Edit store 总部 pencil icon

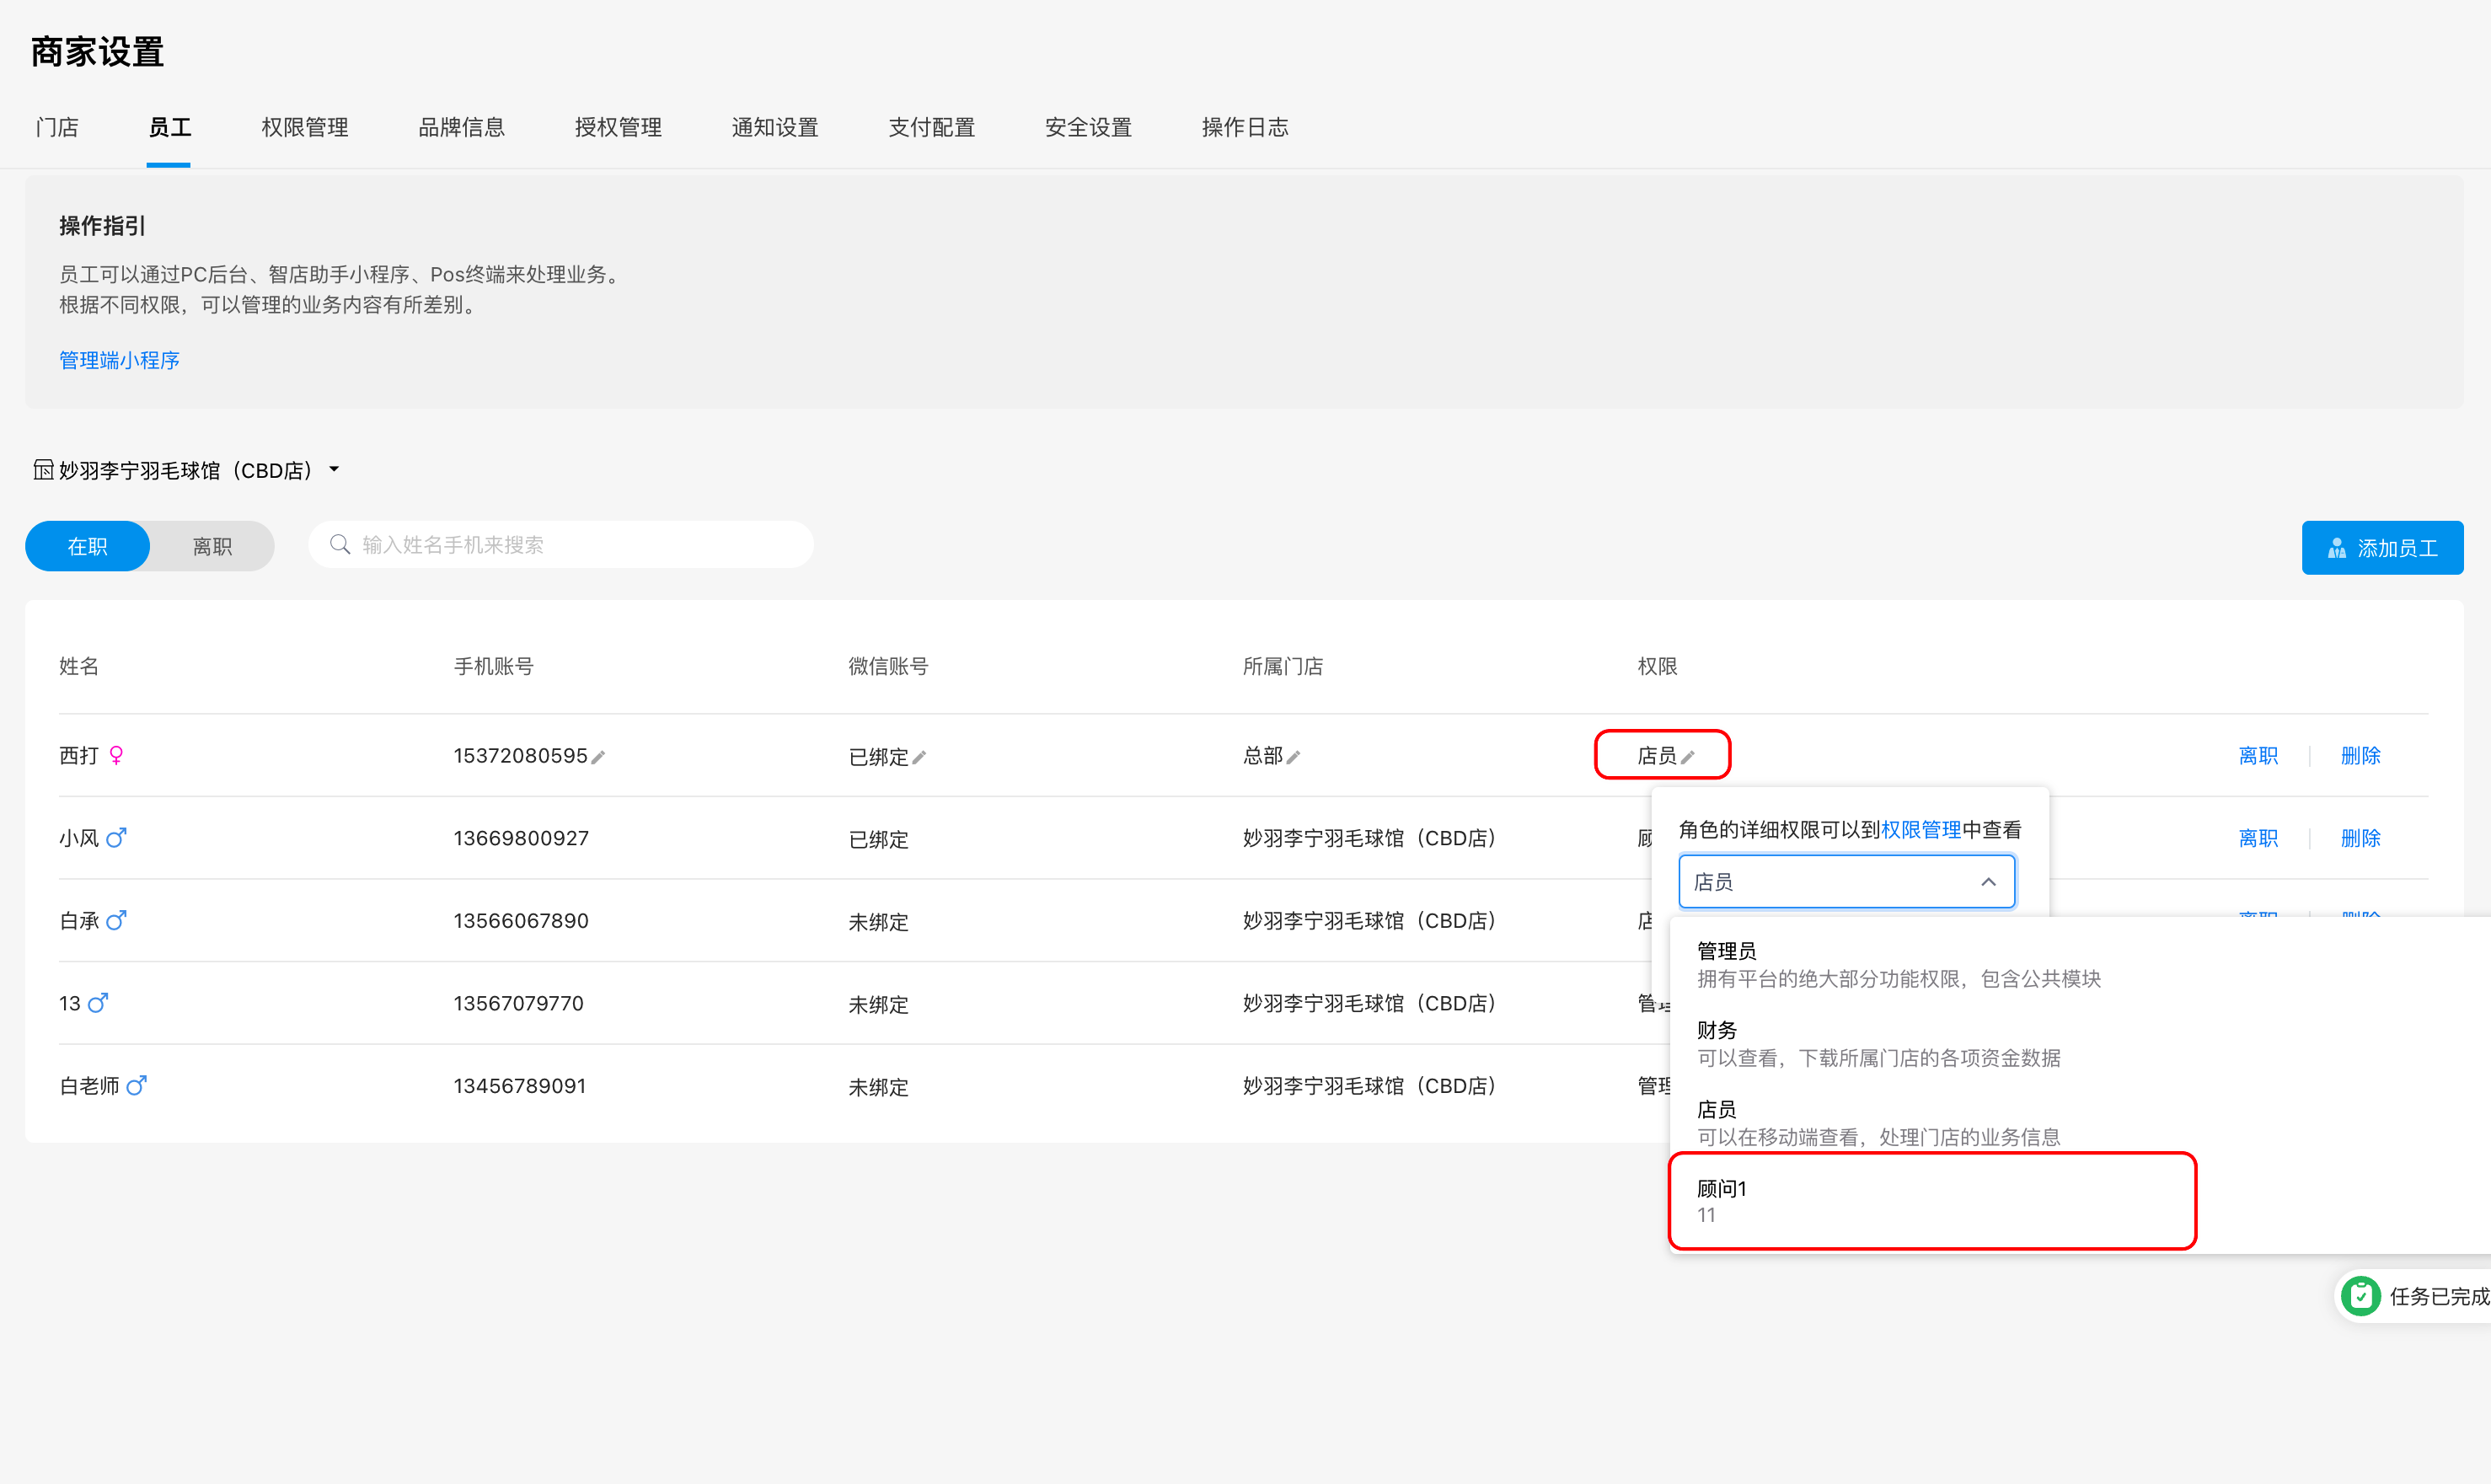click(1293, 757)
